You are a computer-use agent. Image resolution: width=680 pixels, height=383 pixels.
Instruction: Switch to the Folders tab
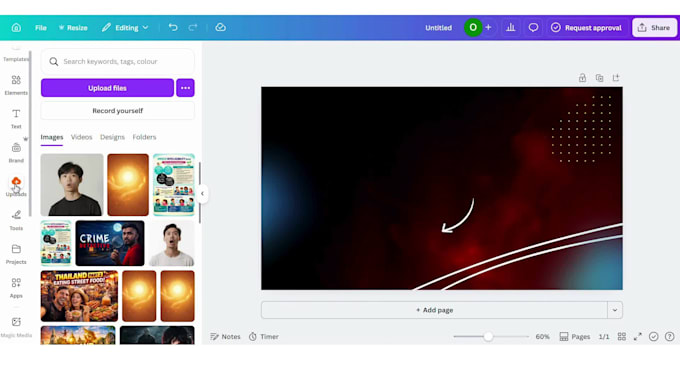pyautogui.click(x=144, y=137)
